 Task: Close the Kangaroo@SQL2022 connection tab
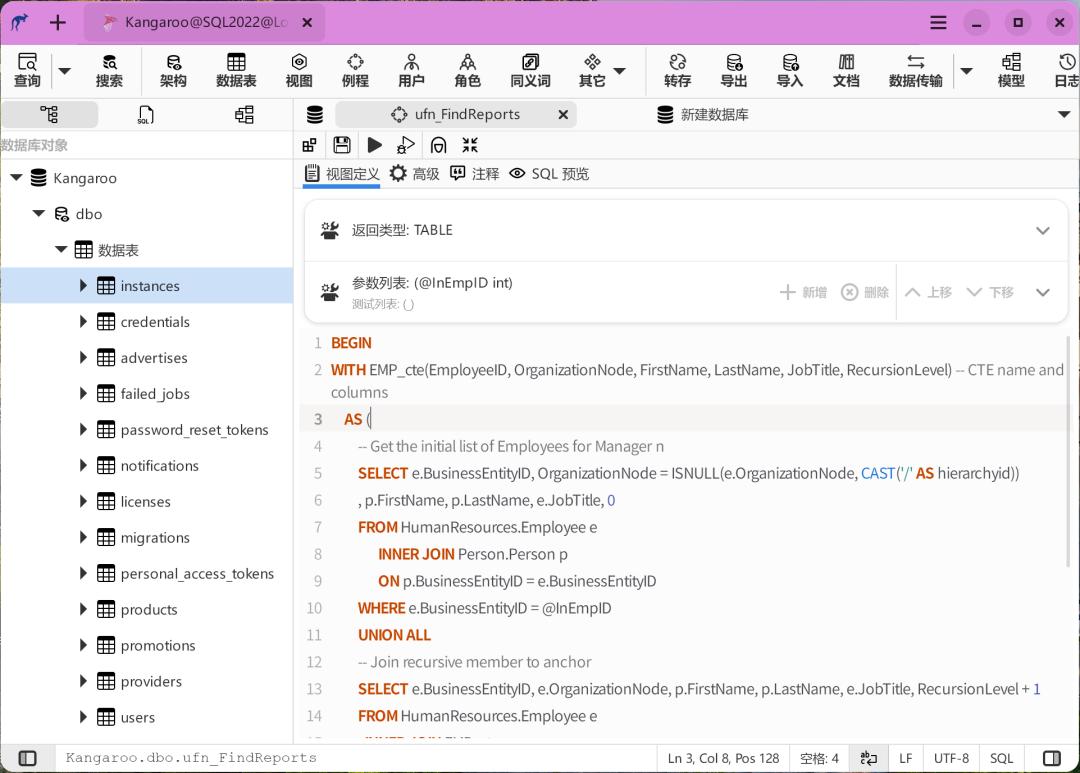(x=307, y=23)
